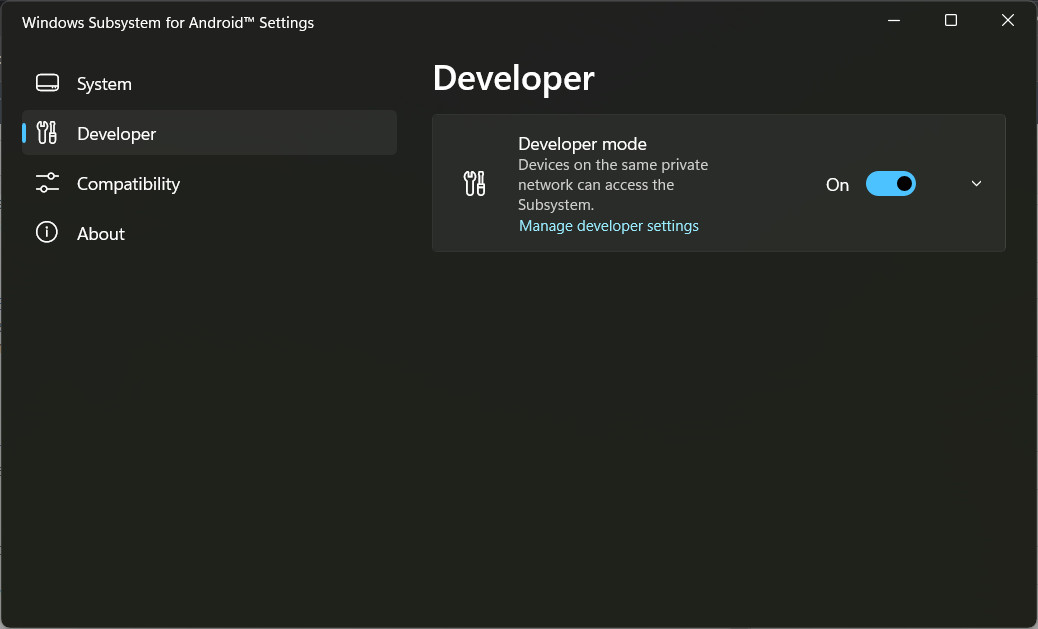Close the settings window
This screenshot has width=1038, height=629.
[1008, 21]
